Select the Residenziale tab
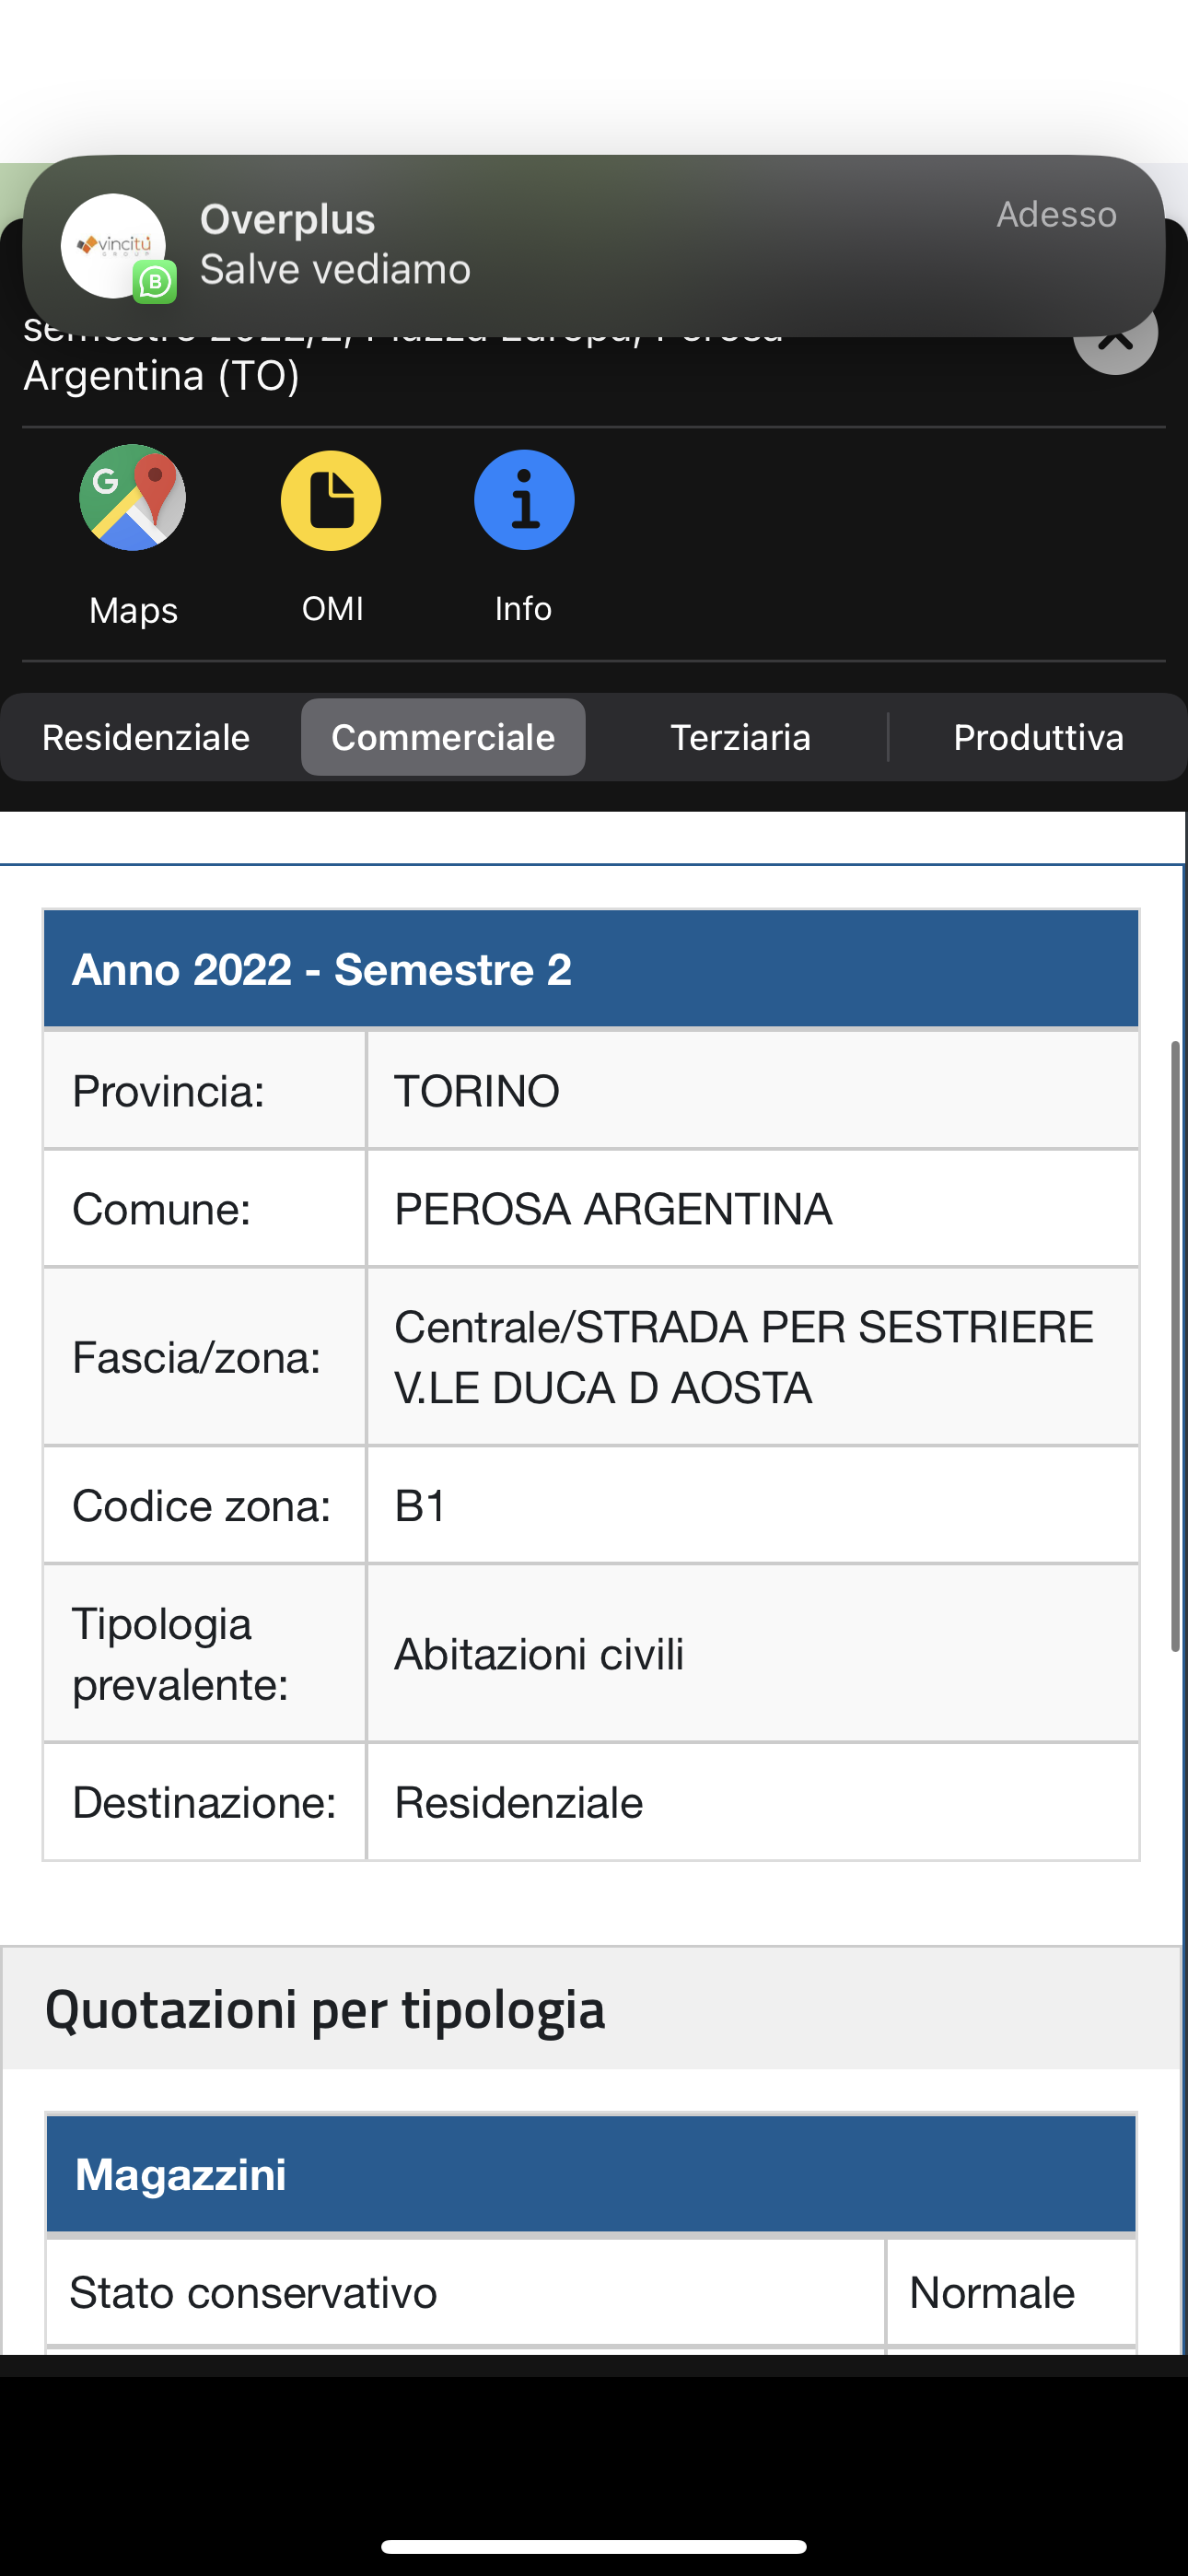This screenshot has width=1188, height=2576. (x=146, y=737)
